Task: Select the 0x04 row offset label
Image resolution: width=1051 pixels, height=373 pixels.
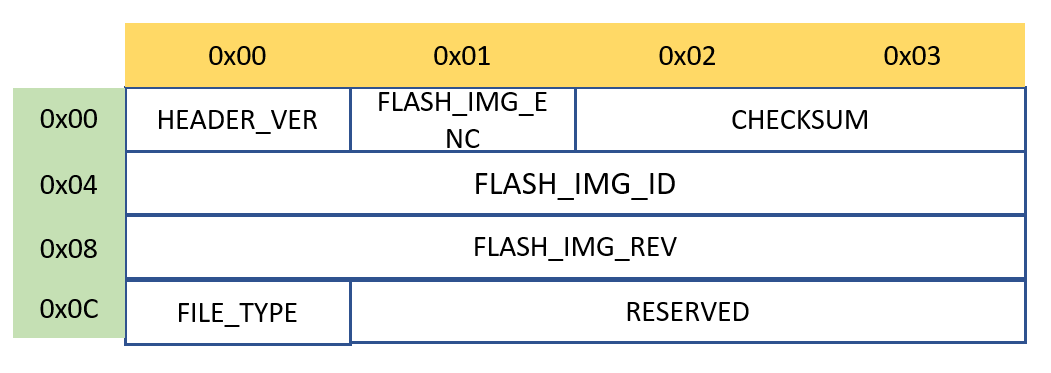Action: (69, 184)
